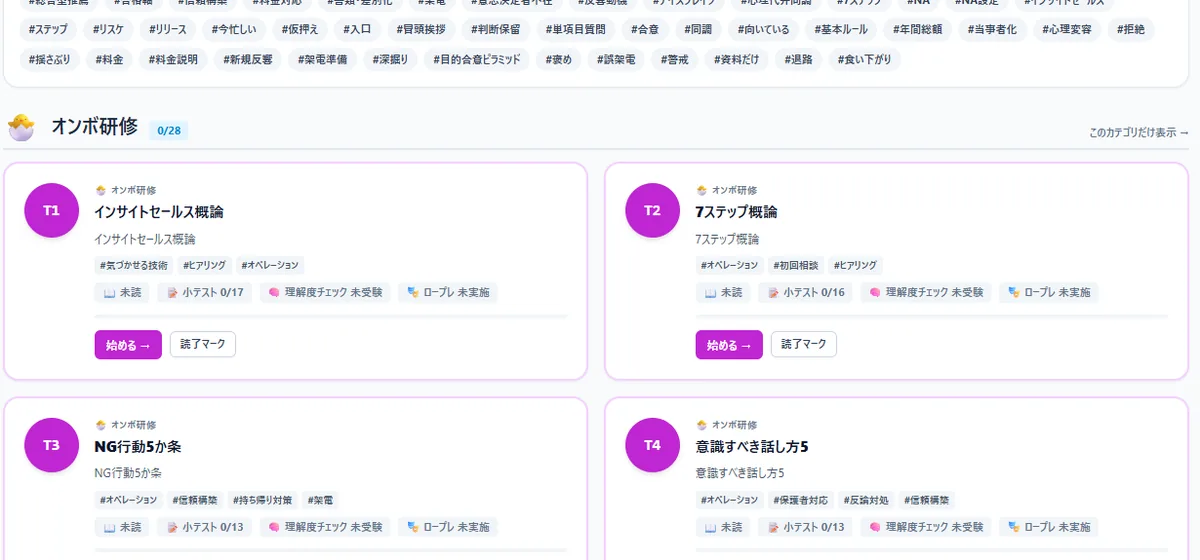Toggle the #基本ルール filter tag
This screenshot has width=1200, height=560.
tap(841, 29)
